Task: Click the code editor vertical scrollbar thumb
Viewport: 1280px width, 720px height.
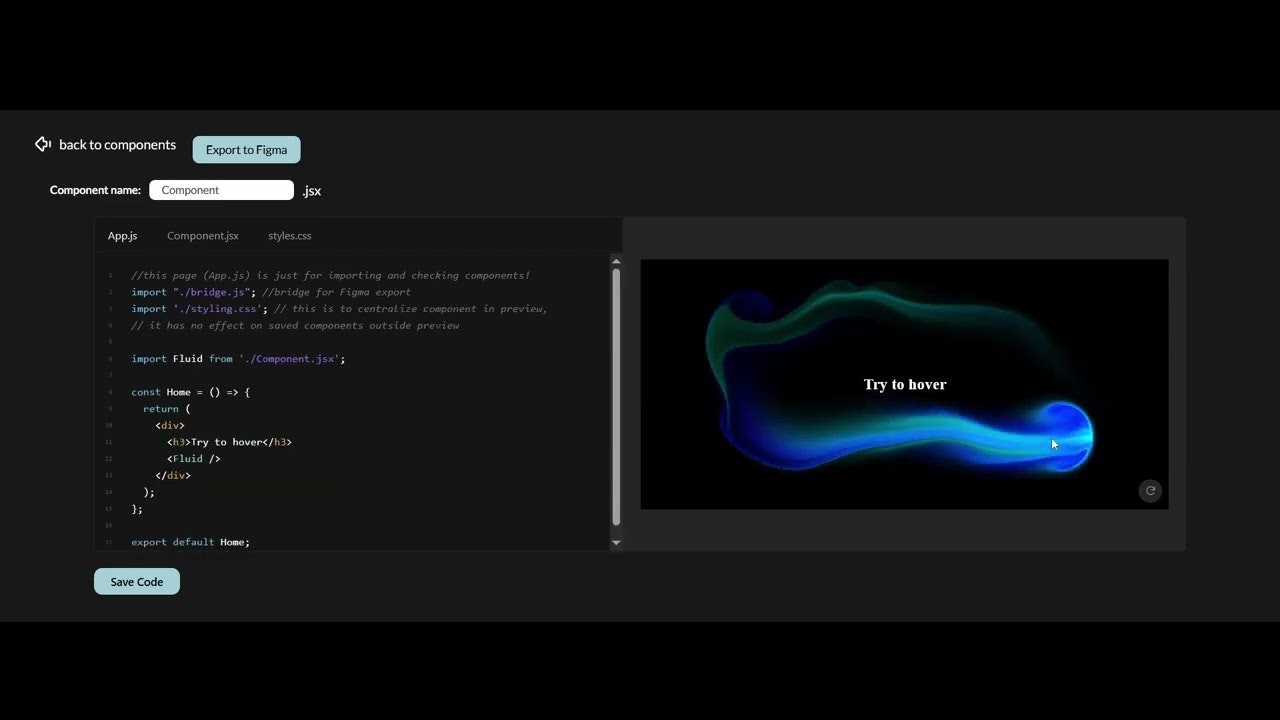Action: tap(616, 396)
